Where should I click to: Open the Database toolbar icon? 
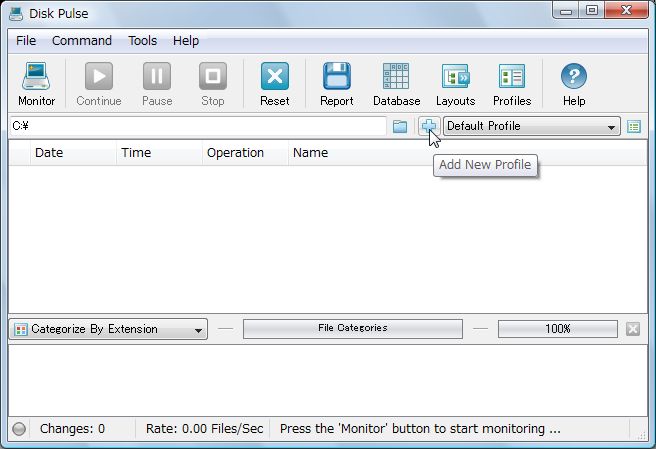pyautogui.click(x=396, y=76)
